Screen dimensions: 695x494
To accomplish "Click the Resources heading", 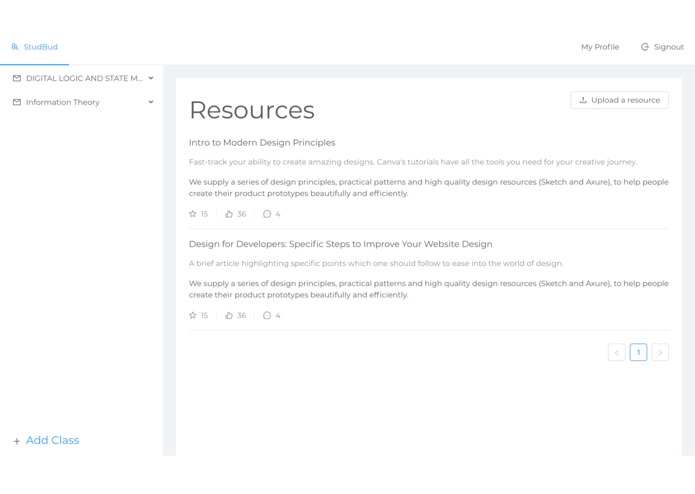I will tap(252, 110).
